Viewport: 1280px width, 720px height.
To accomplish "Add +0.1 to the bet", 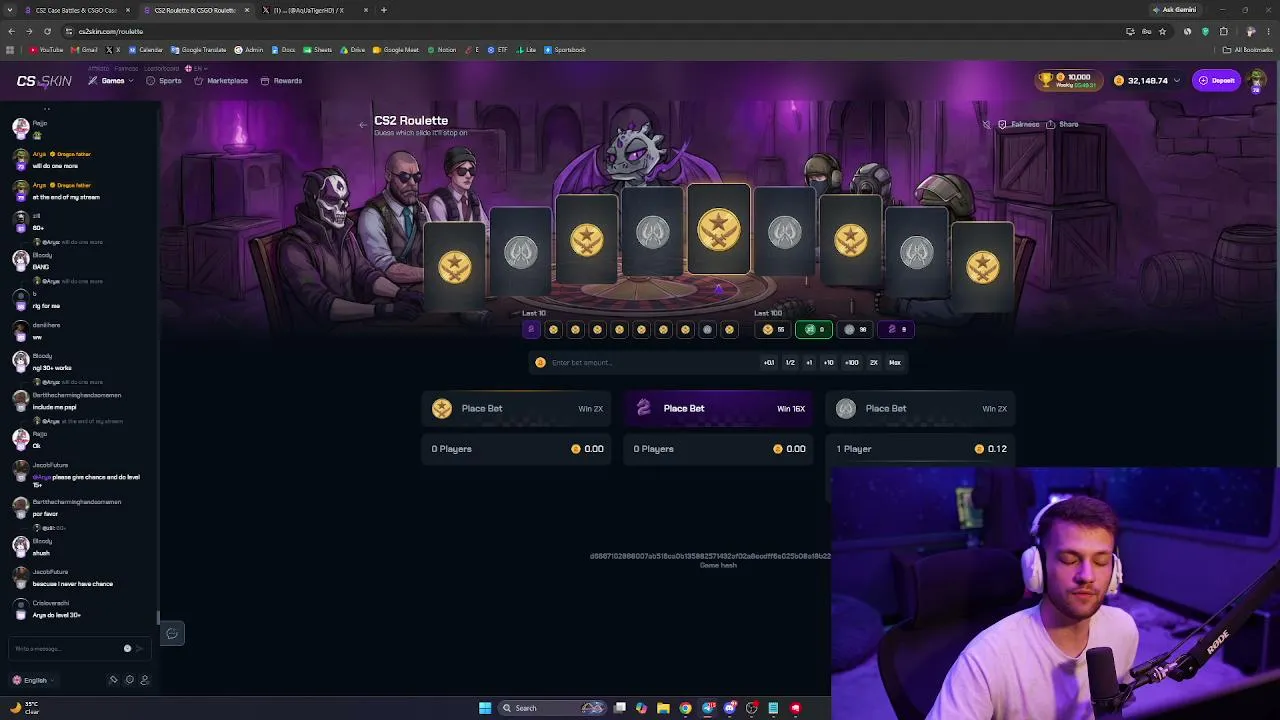I will pos(769,363).
